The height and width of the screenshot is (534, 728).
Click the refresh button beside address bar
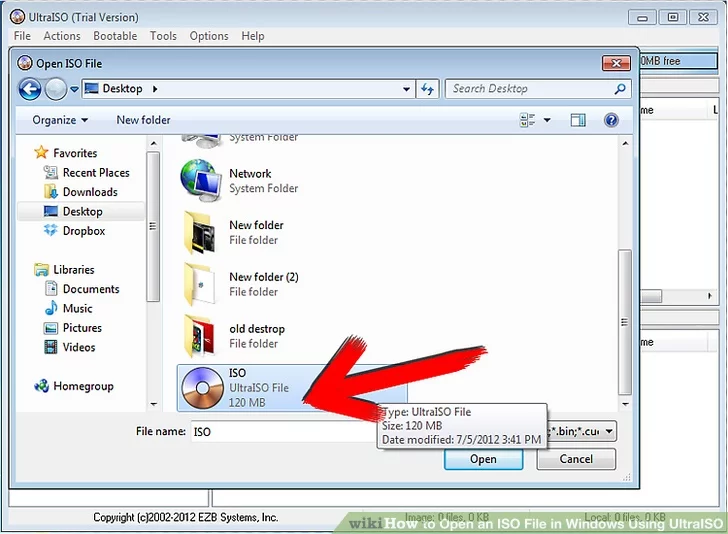(x=427, y=89)
